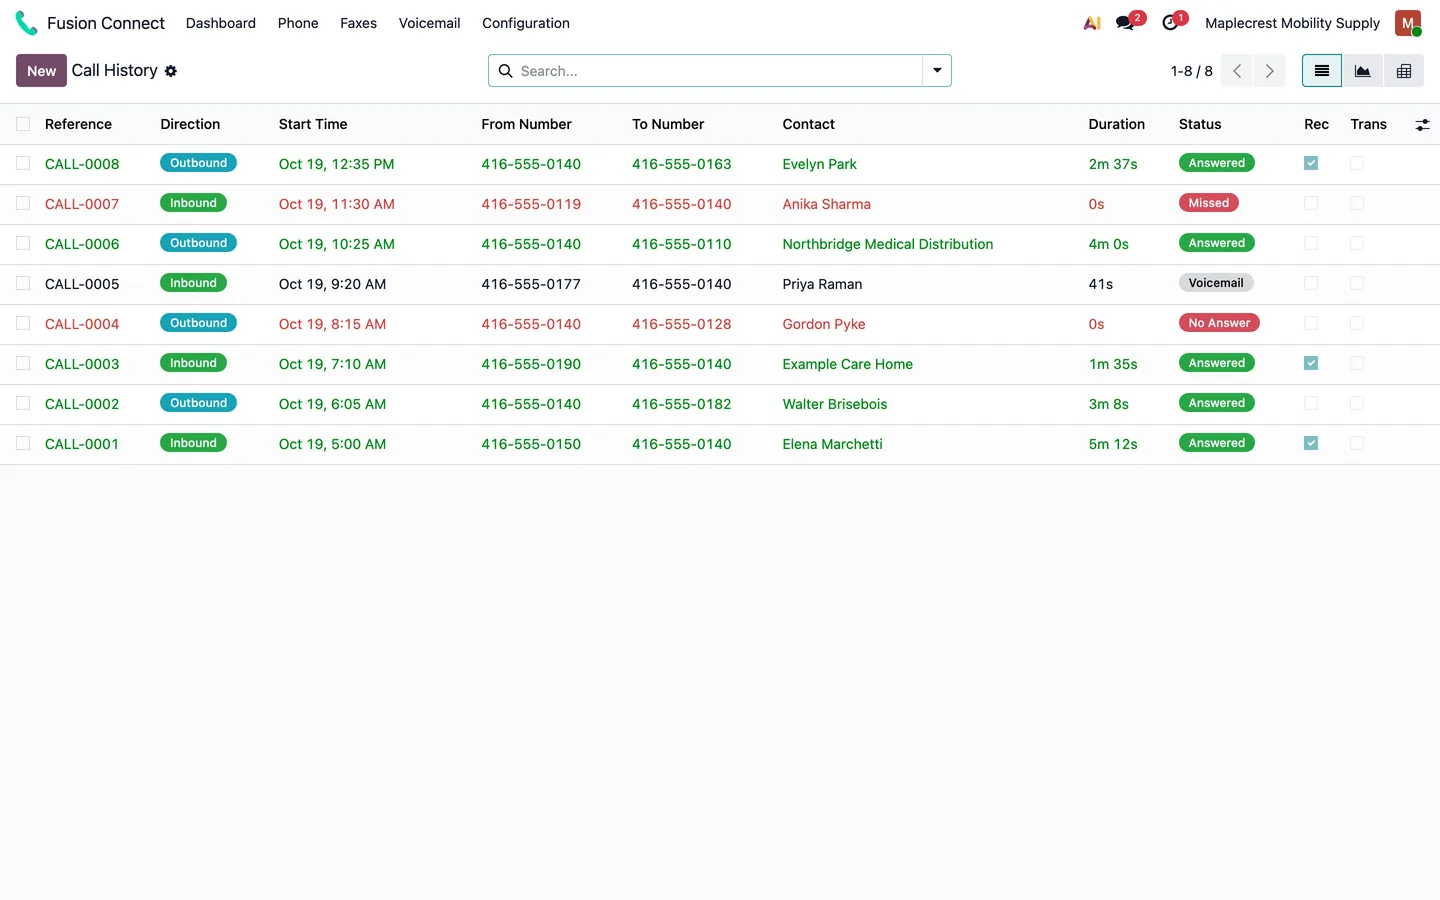Go to the next page of records
1440x900 pixels.
pos(1270,71)
